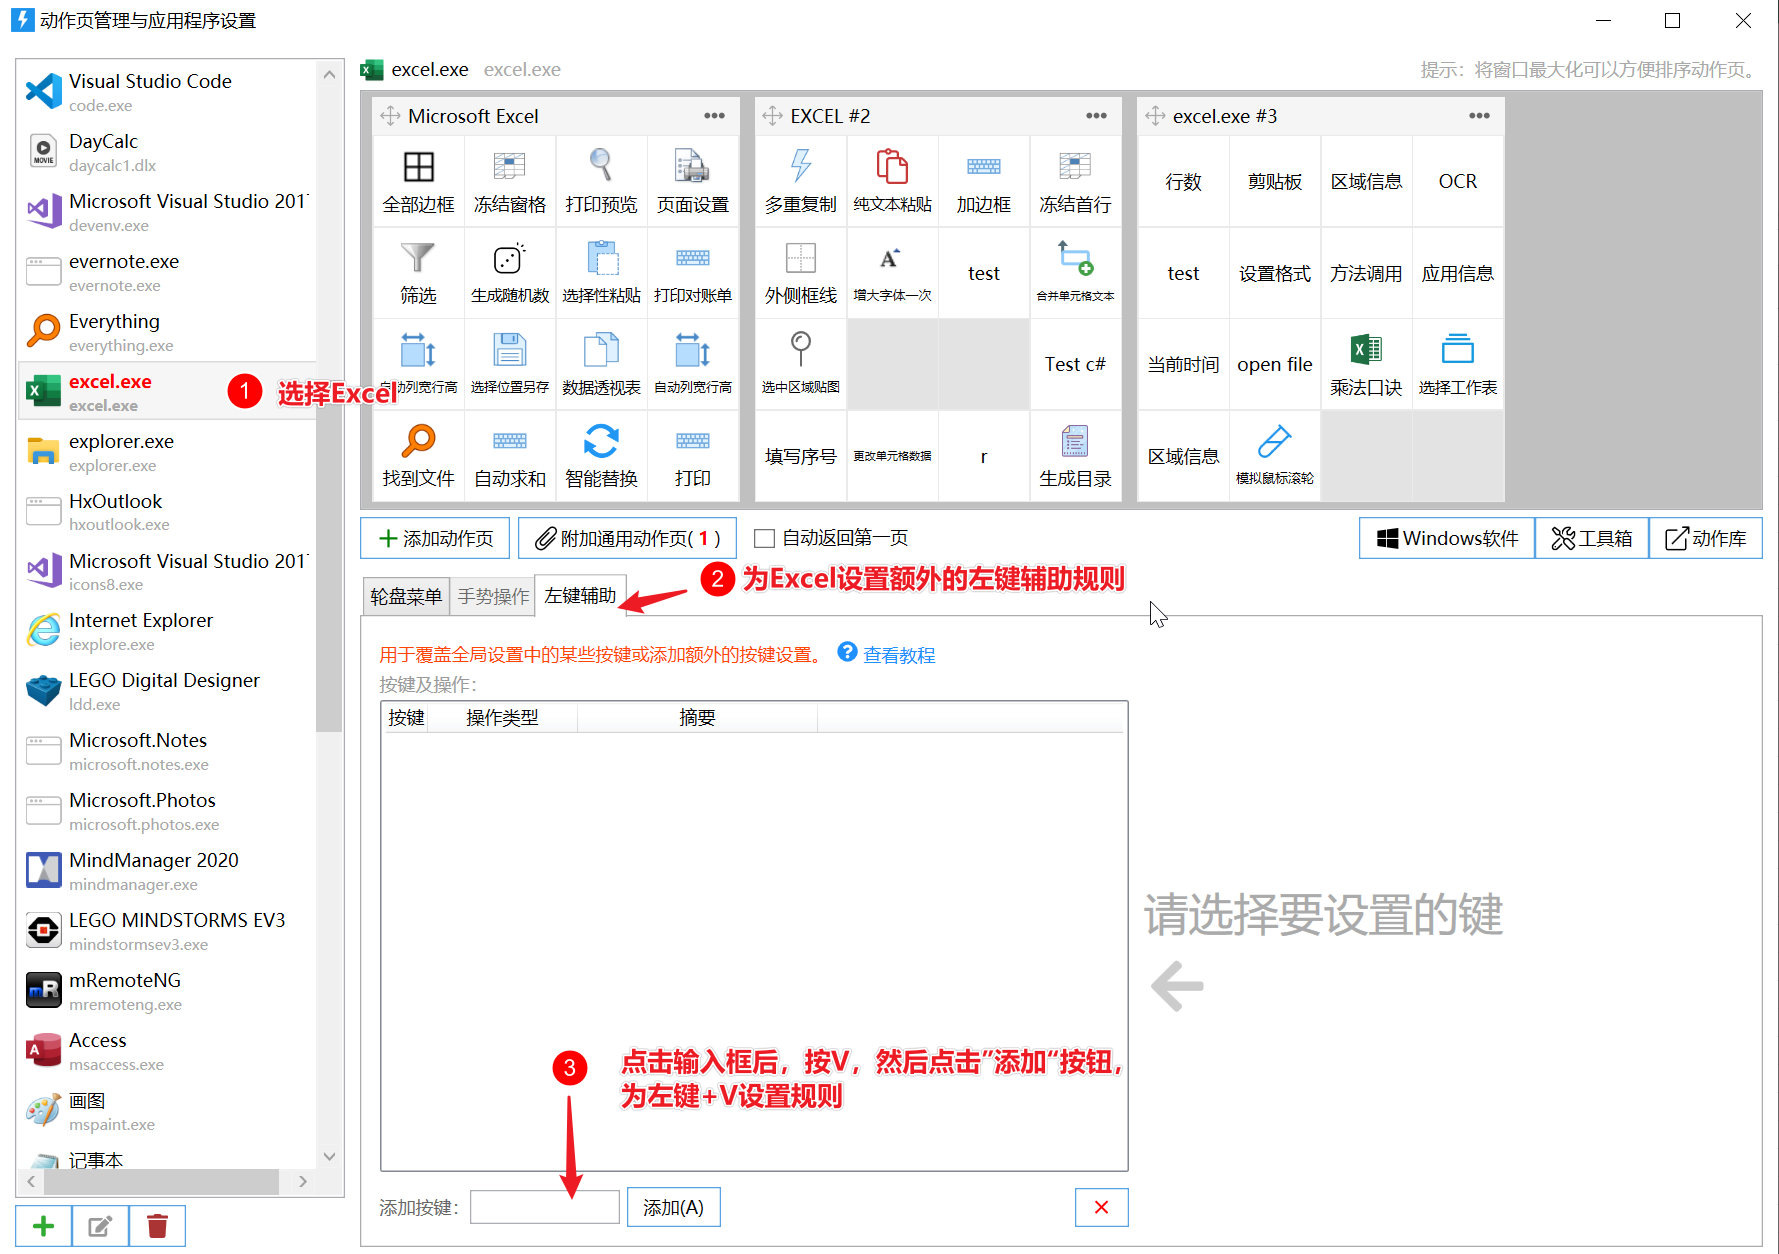1779x1254 pixels.
Task: Choose the 冻结首行 action
Action: tap(1075, 182)
